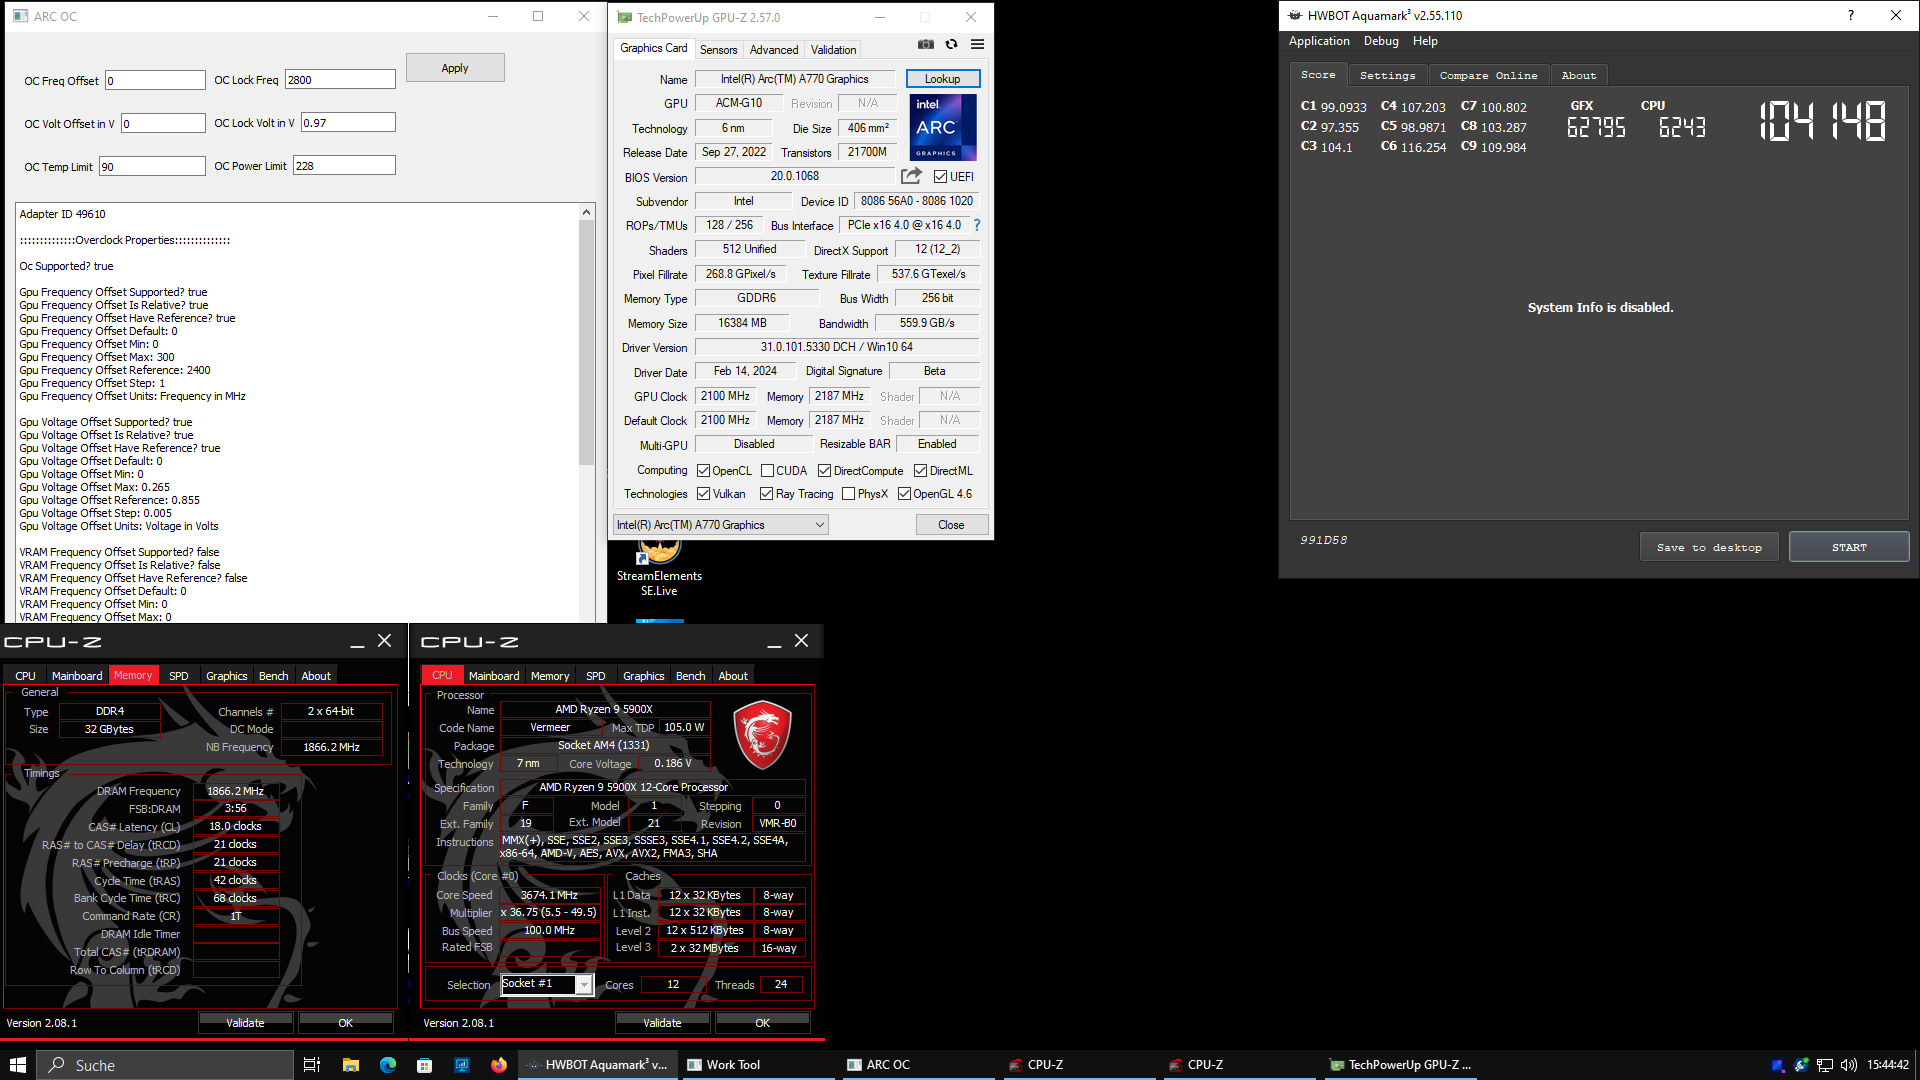1920x1080 pixels.
Task: Open the SPD tab in CPU-Z Memory window
Action: pos(179,676)
